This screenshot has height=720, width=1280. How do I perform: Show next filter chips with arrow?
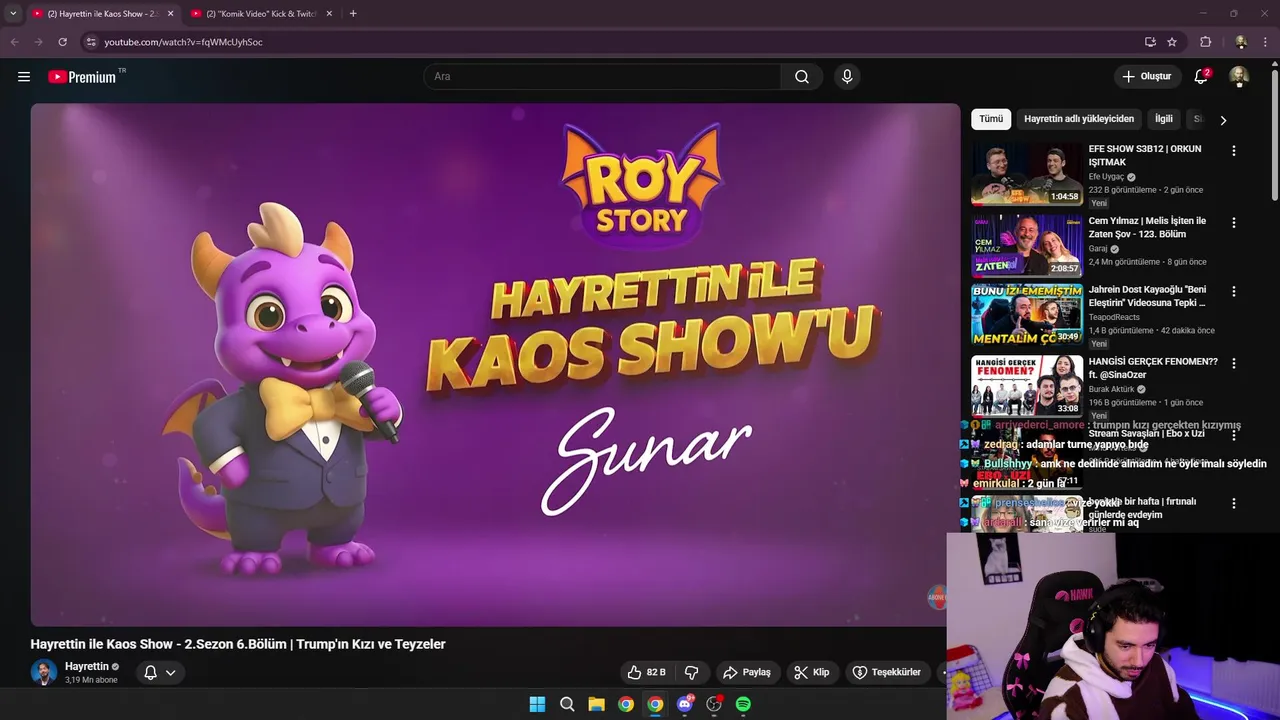point(1222,120)
